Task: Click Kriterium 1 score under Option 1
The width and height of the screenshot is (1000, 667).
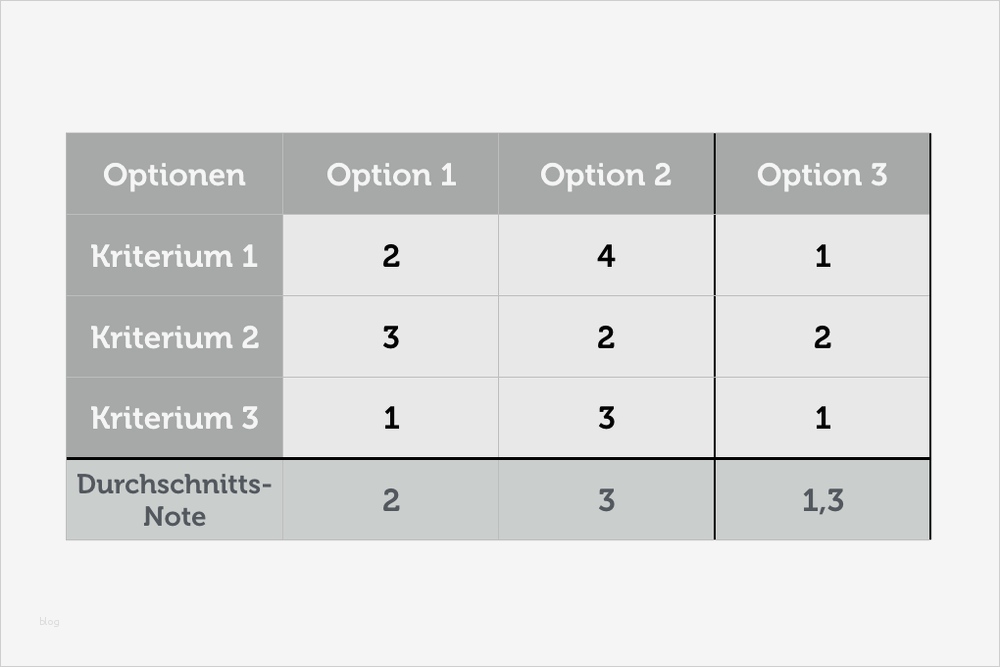Action: coord(391,256)
